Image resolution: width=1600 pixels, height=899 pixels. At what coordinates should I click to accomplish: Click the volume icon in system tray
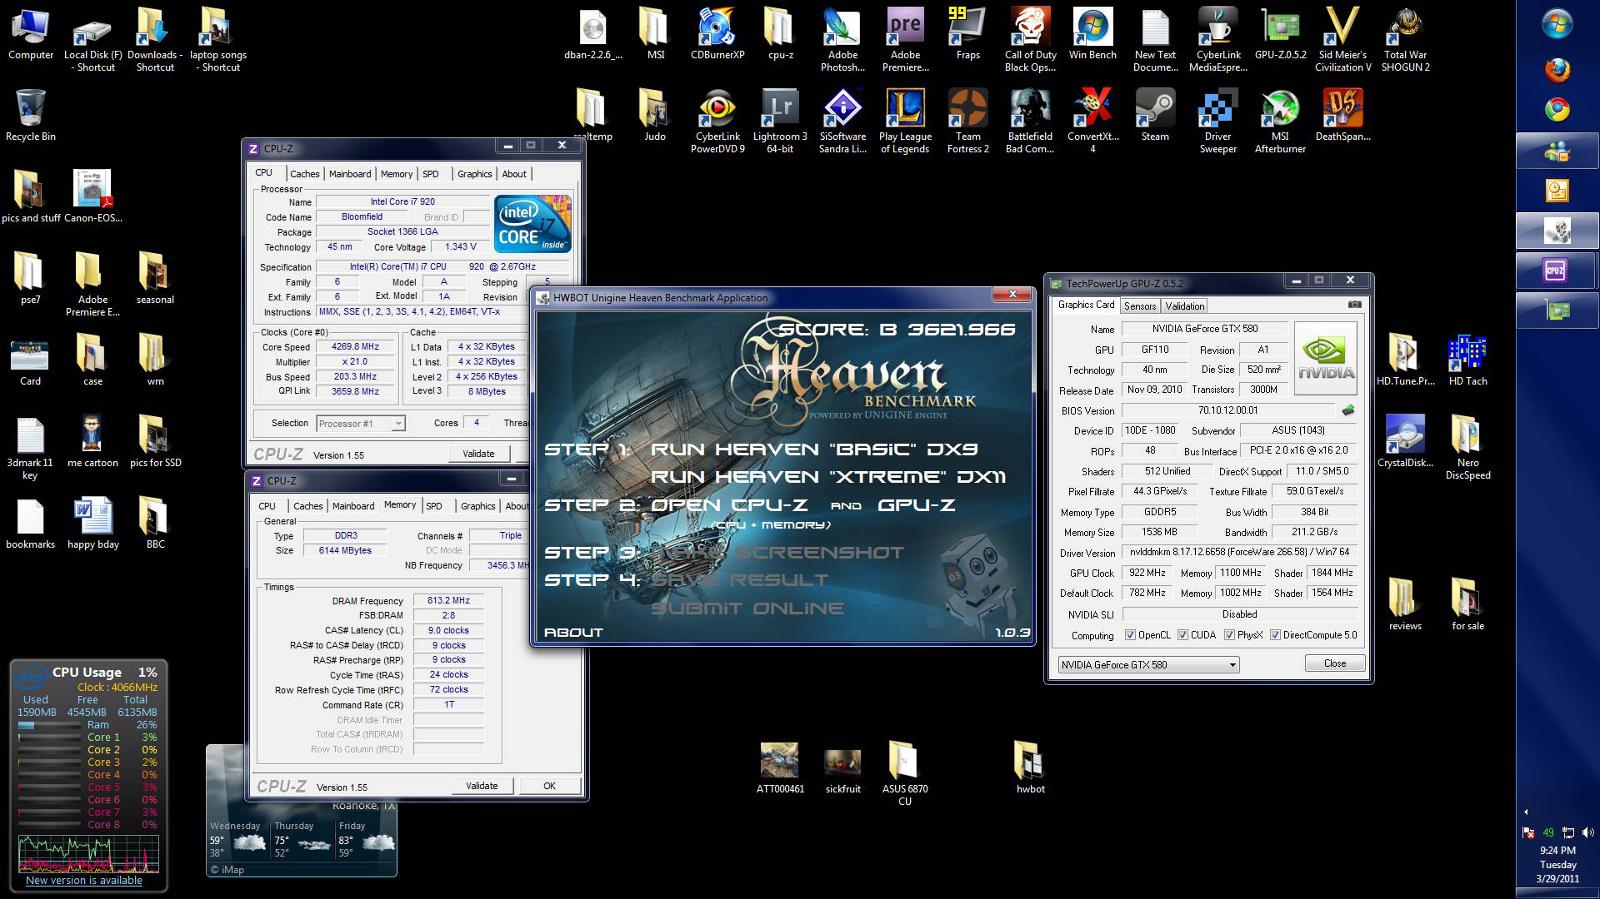tap(1588, 832)
